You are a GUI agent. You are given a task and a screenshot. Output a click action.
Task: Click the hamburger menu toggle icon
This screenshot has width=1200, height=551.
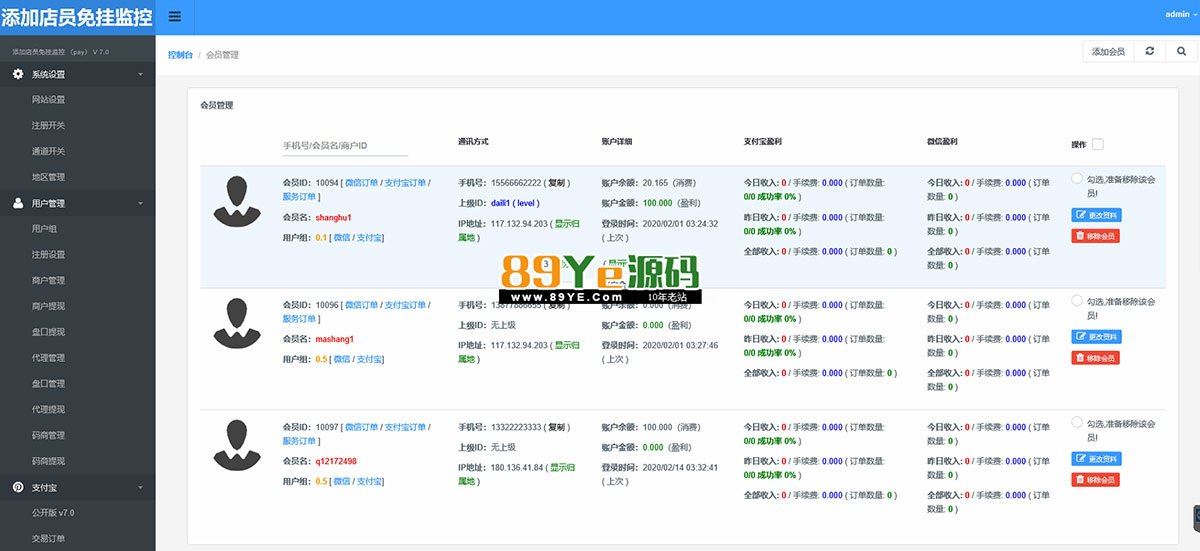point(175,16)
